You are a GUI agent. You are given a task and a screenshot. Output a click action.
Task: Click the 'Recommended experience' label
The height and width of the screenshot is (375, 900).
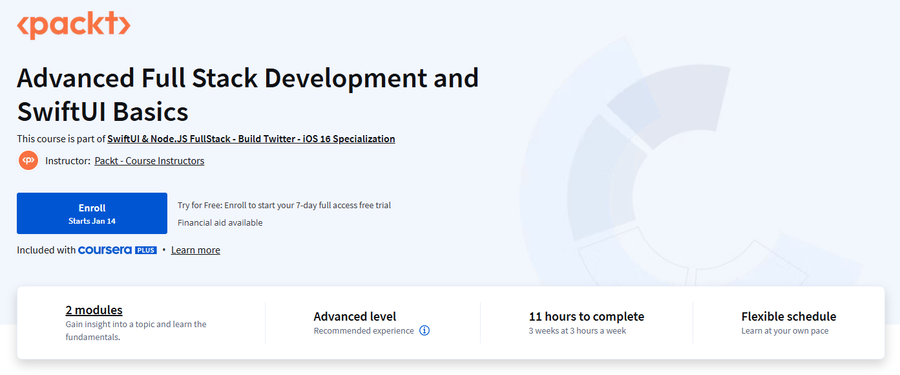(x=364, y=331)
